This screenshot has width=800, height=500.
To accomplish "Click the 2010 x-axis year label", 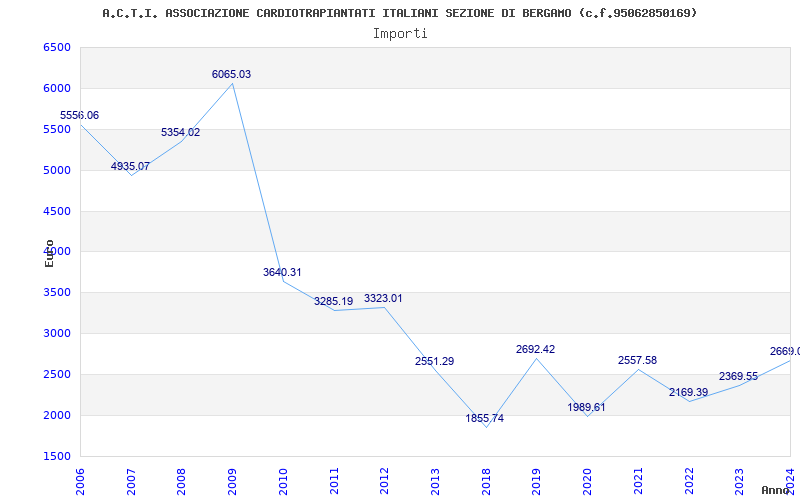I will coord(283,481).
